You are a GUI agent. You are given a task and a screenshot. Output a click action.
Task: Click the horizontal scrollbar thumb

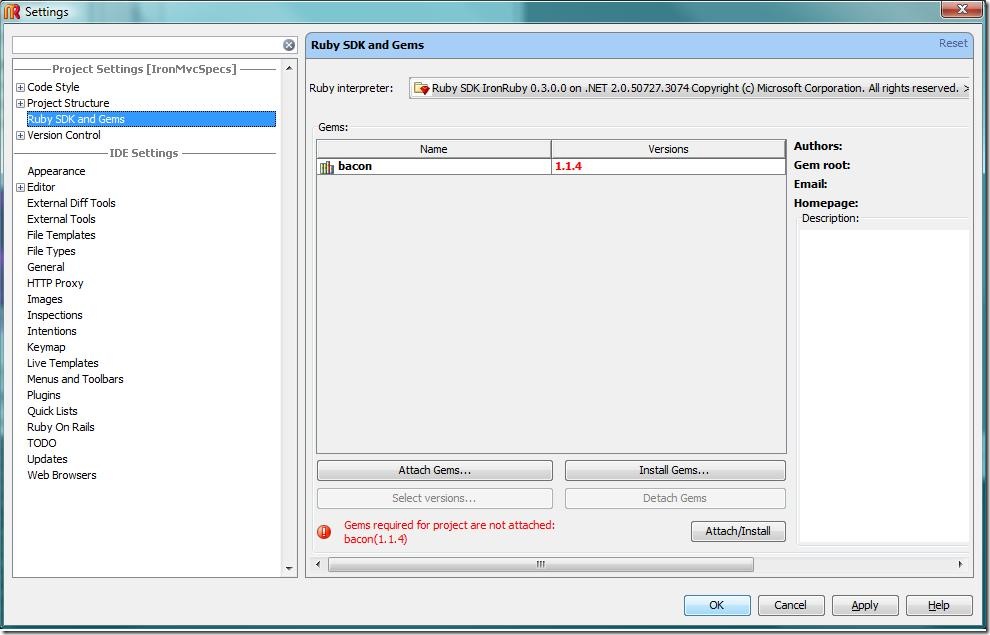(540, 564)
